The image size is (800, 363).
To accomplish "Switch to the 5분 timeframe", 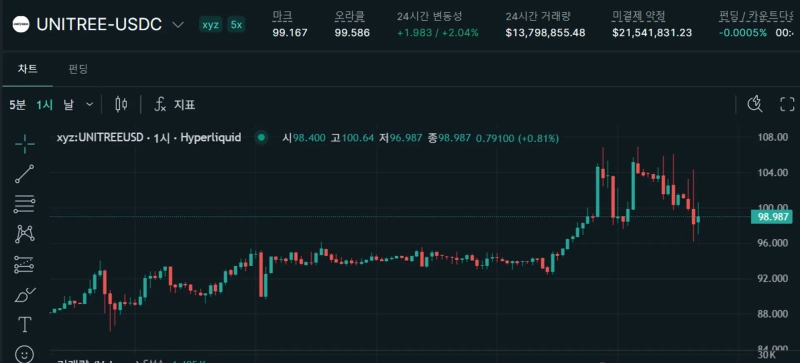I will 17,105.
